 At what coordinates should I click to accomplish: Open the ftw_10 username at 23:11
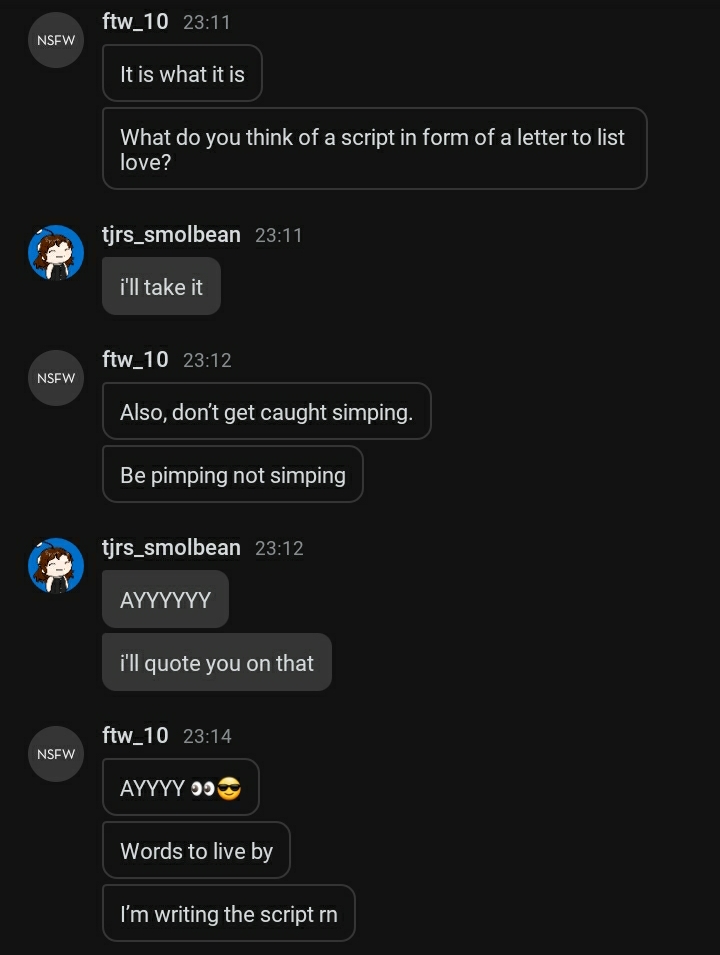[135, 21]
